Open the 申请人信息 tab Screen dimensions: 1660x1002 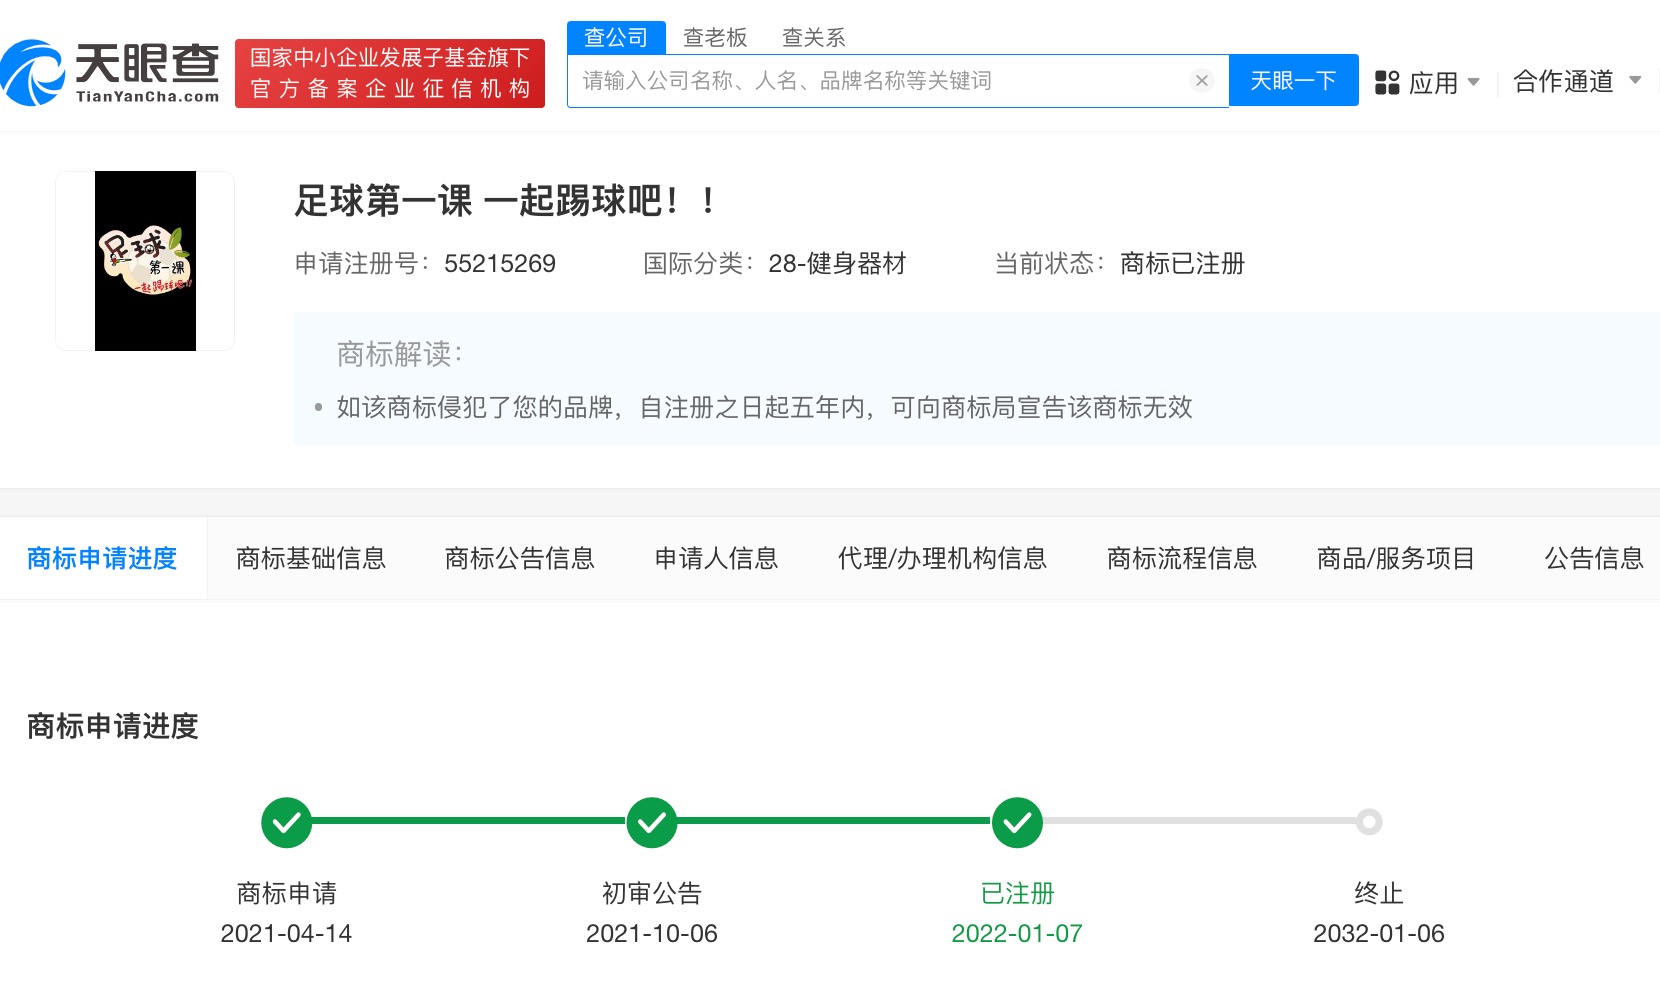tap(716, 558)
